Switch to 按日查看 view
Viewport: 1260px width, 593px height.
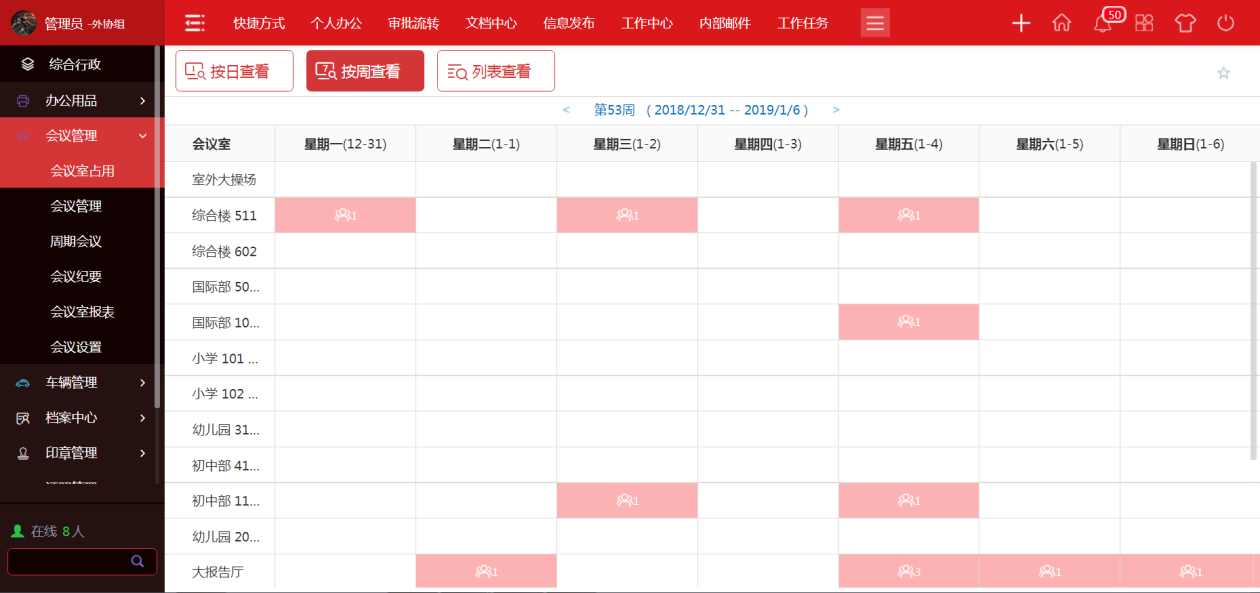coord(234,71)
